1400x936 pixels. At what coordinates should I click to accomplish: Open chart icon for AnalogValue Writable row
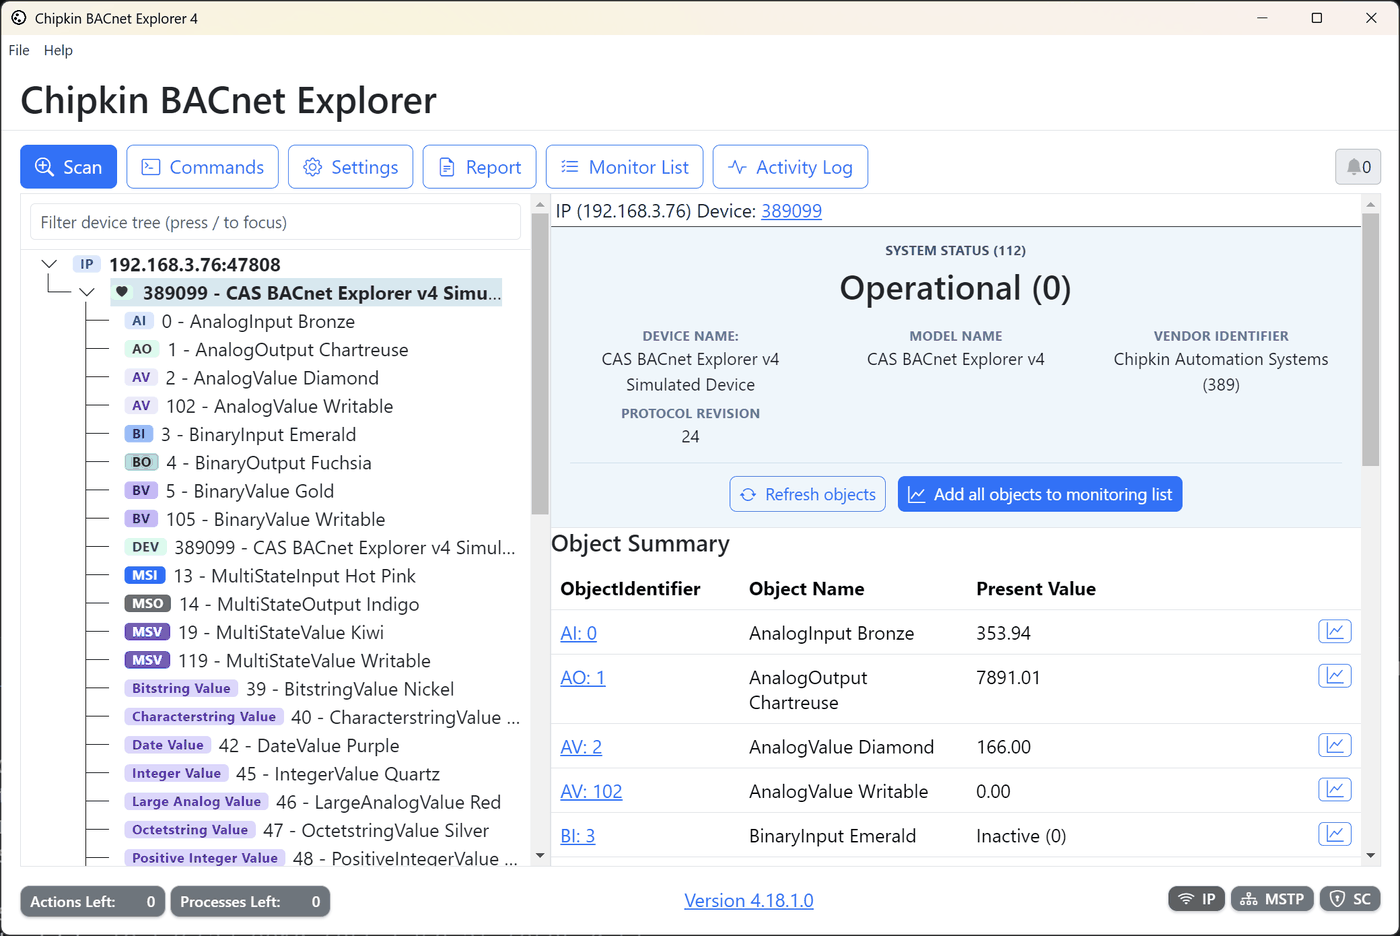(1335, 790)
